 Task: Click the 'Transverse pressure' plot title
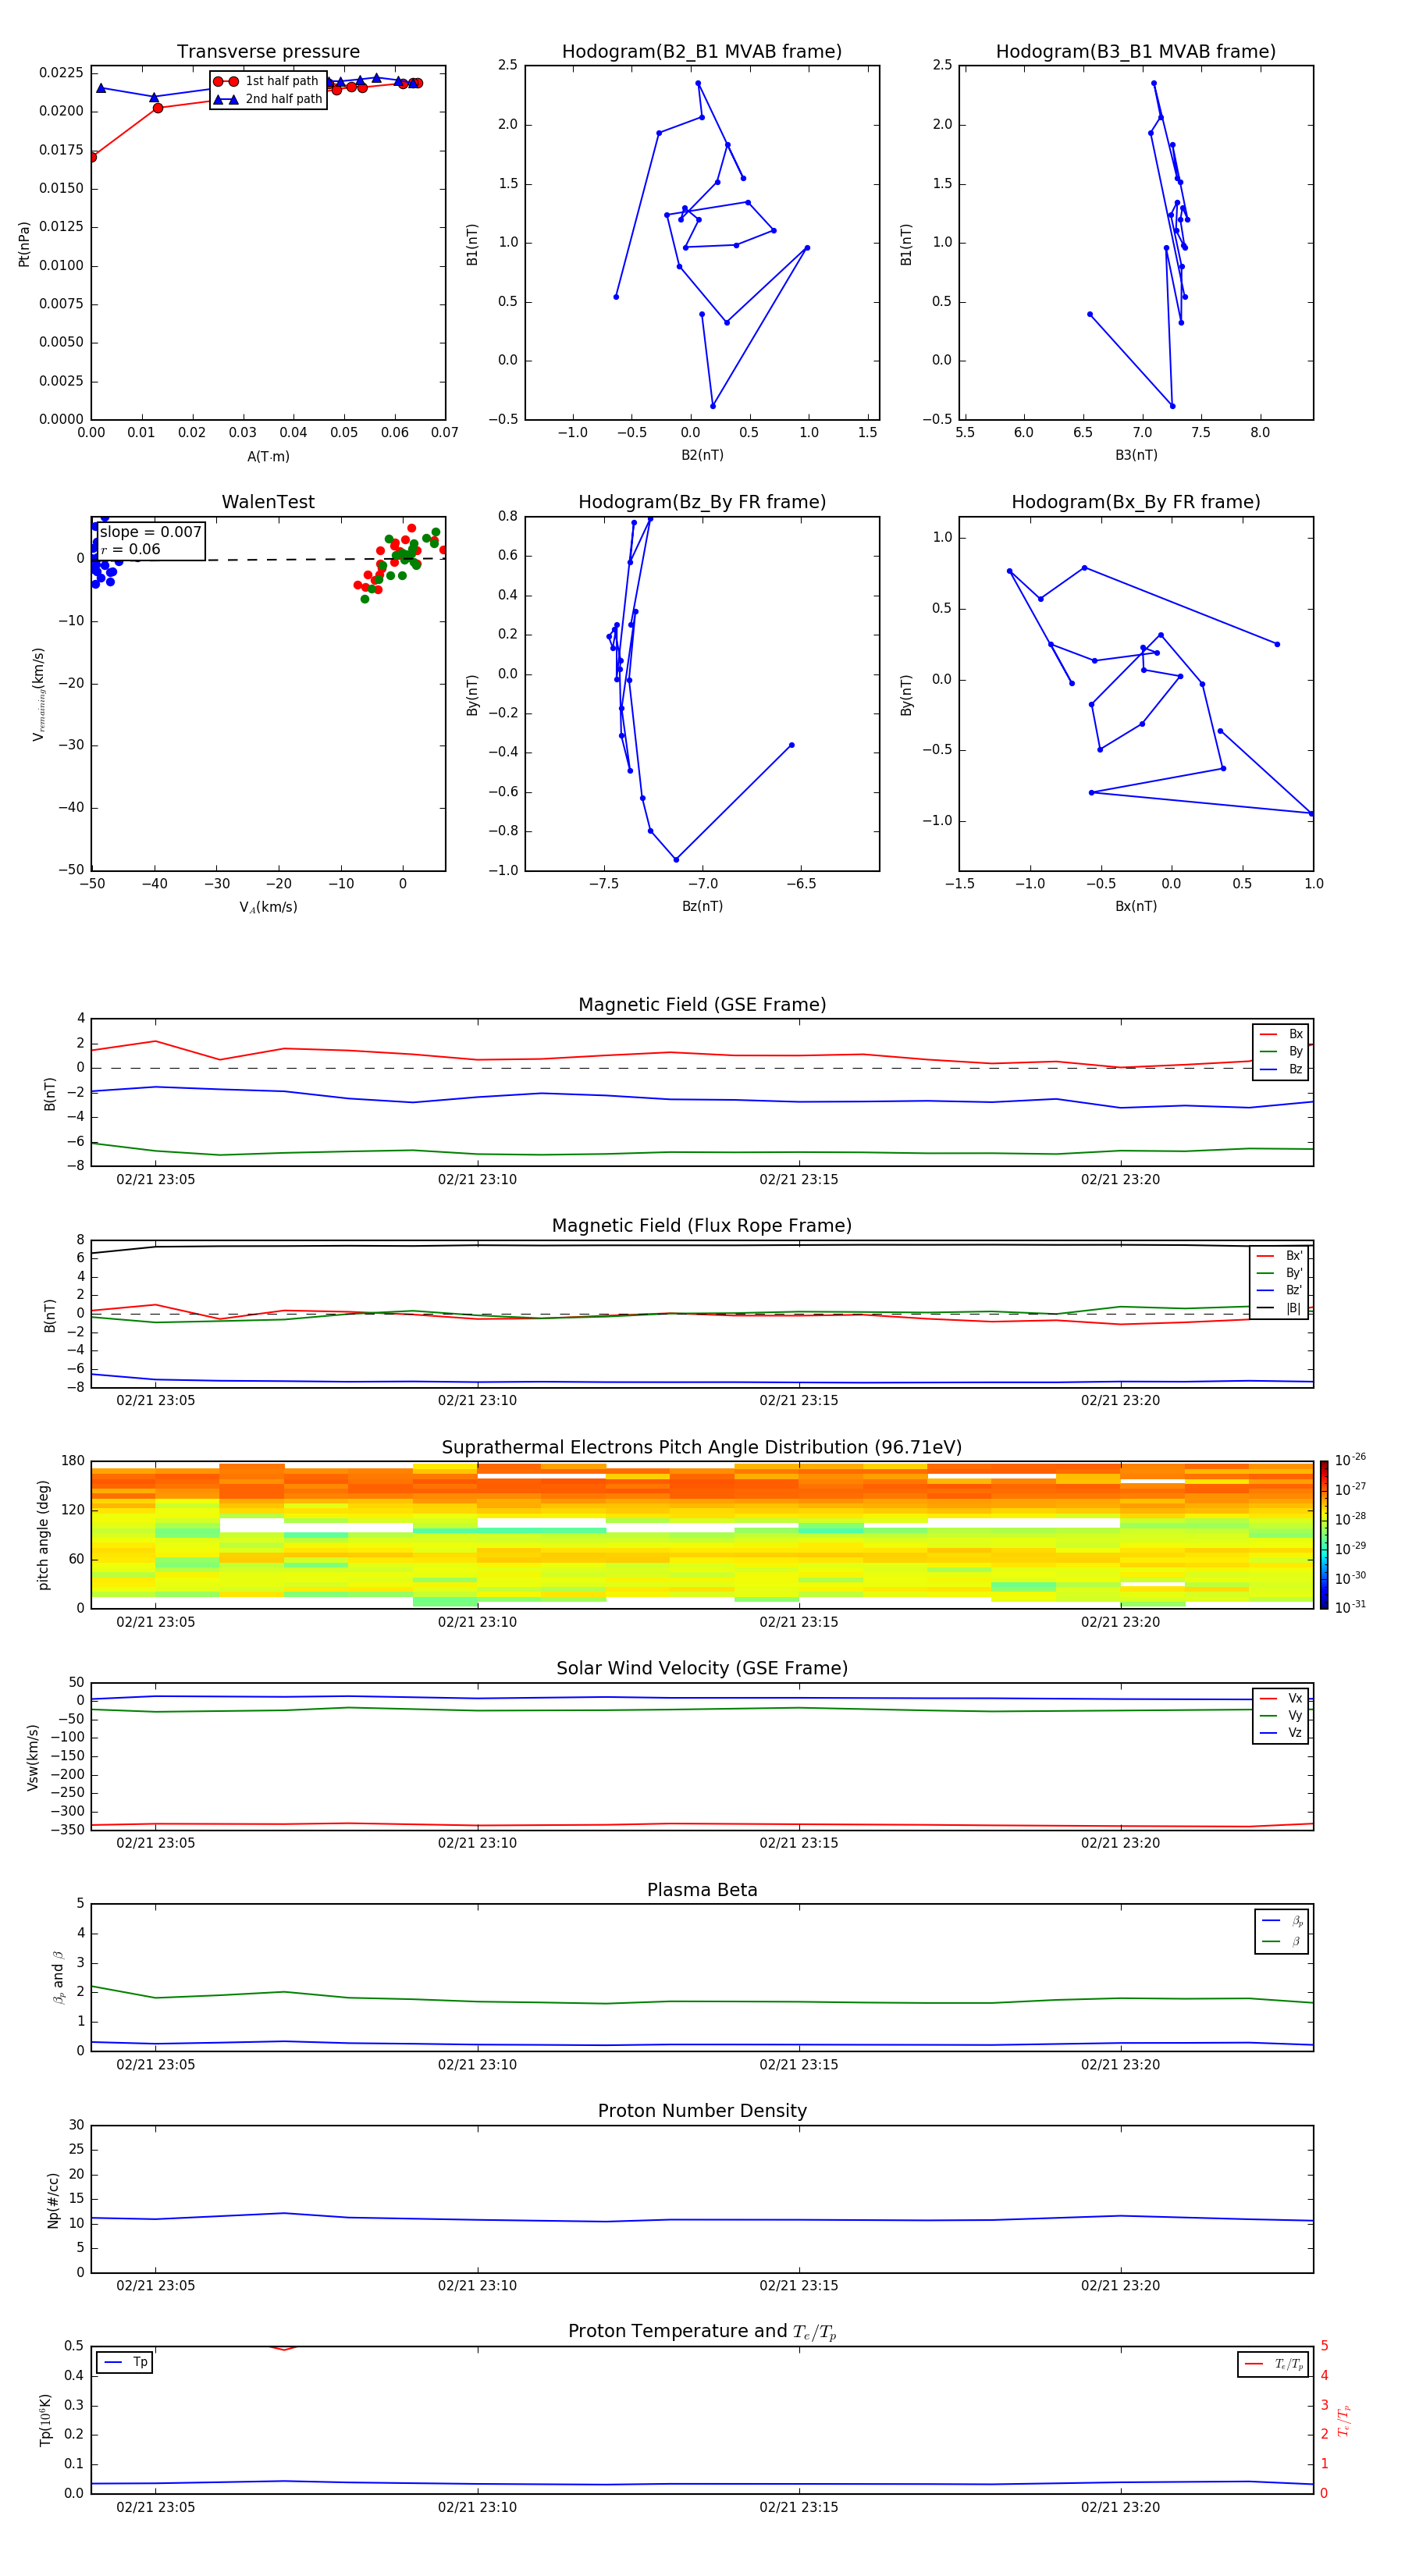[x=268, y=51]
